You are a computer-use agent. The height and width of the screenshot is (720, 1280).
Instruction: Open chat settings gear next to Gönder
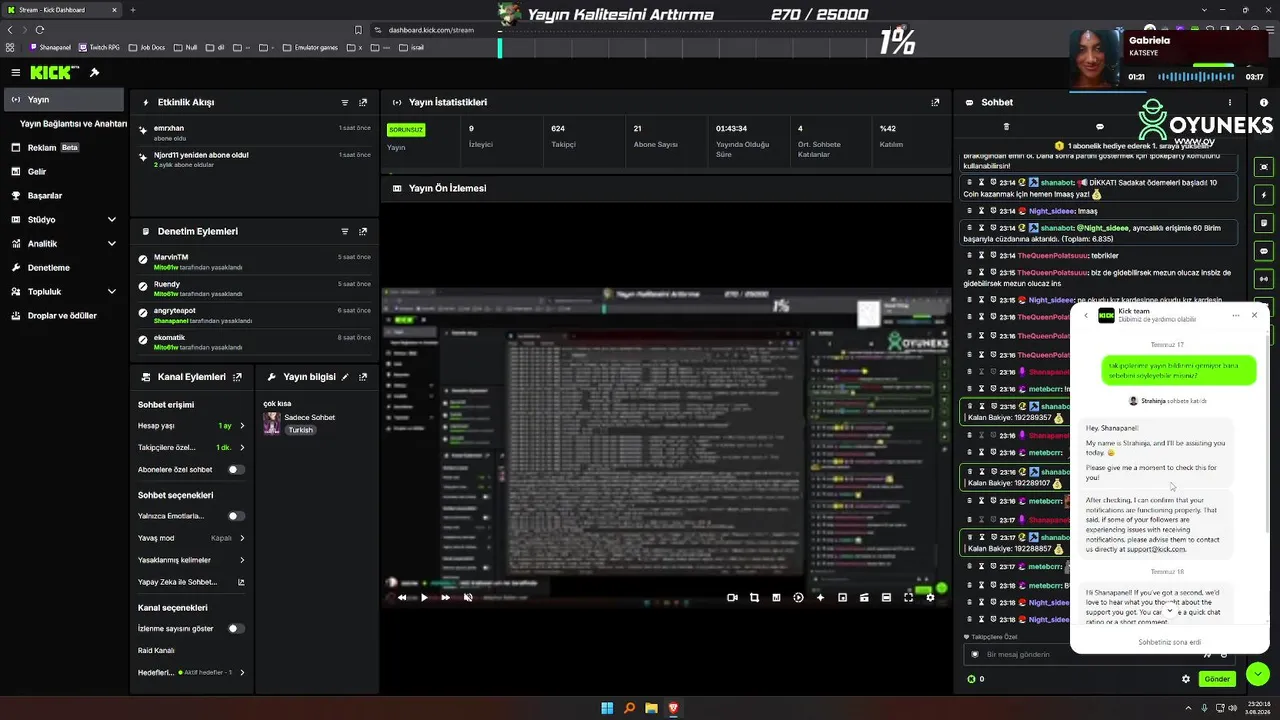point(1186,679)
